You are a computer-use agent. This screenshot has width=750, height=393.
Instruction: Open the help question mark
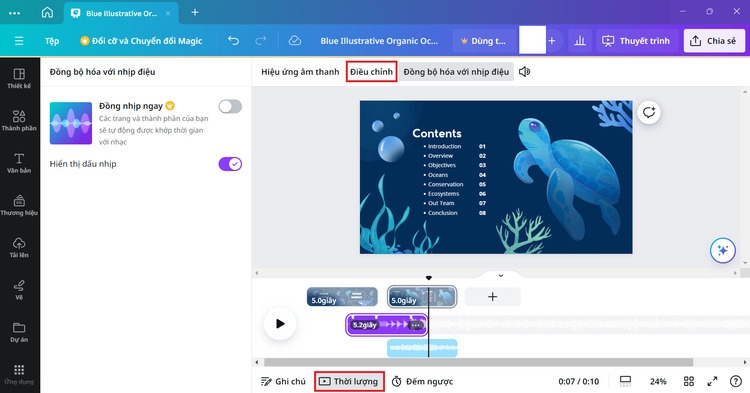tap(736, 381)
